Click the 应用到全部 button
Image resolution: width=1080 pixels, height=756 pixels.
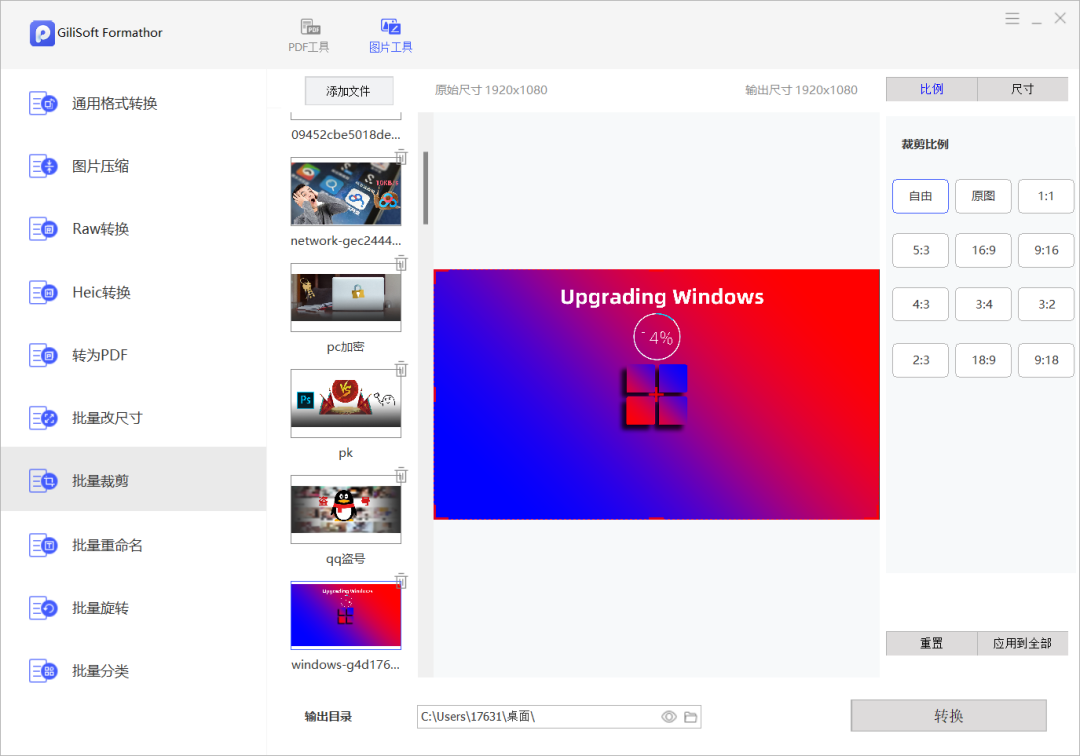pyautogui.click(x=1022, y=643)
